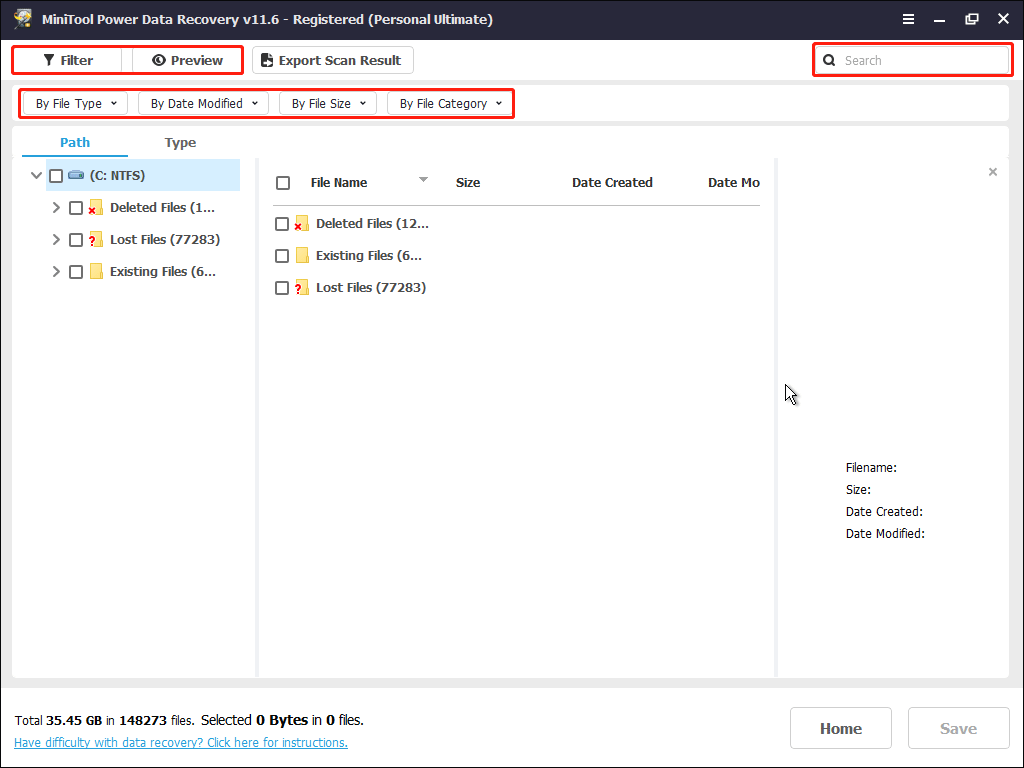The height and width of the screenshot is (768, 1024).
Task: Open the By File Size dropdown
Action: coord(328,103)
